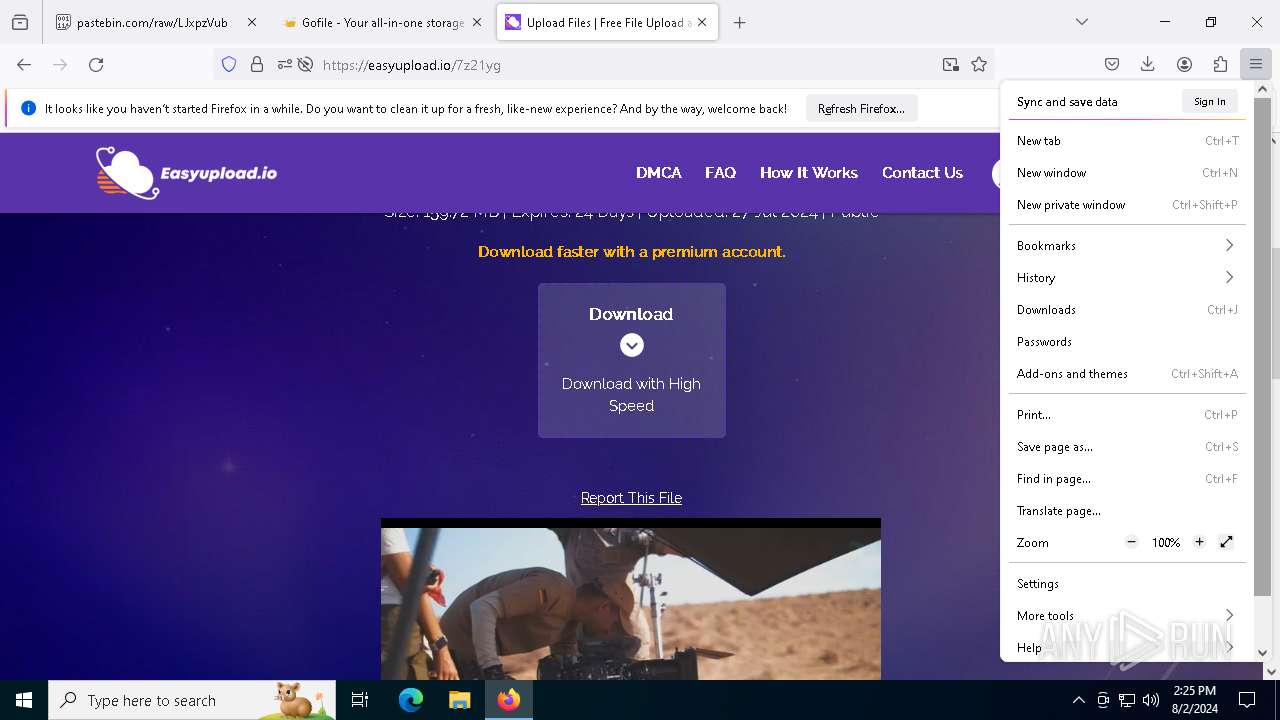Select New tab menu item
The image size is (1280, 720).
(x=1127, y=140)
